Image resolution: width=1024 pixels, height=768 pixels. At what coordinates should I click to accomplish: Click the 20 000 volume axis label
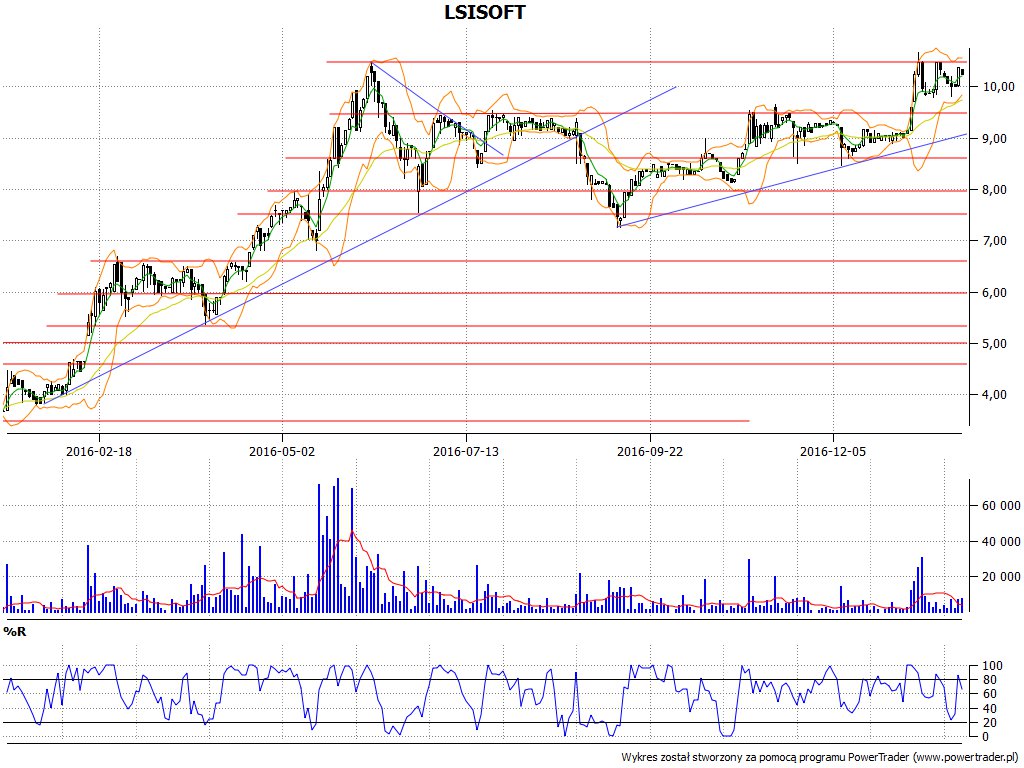[x=1000, y=576]
